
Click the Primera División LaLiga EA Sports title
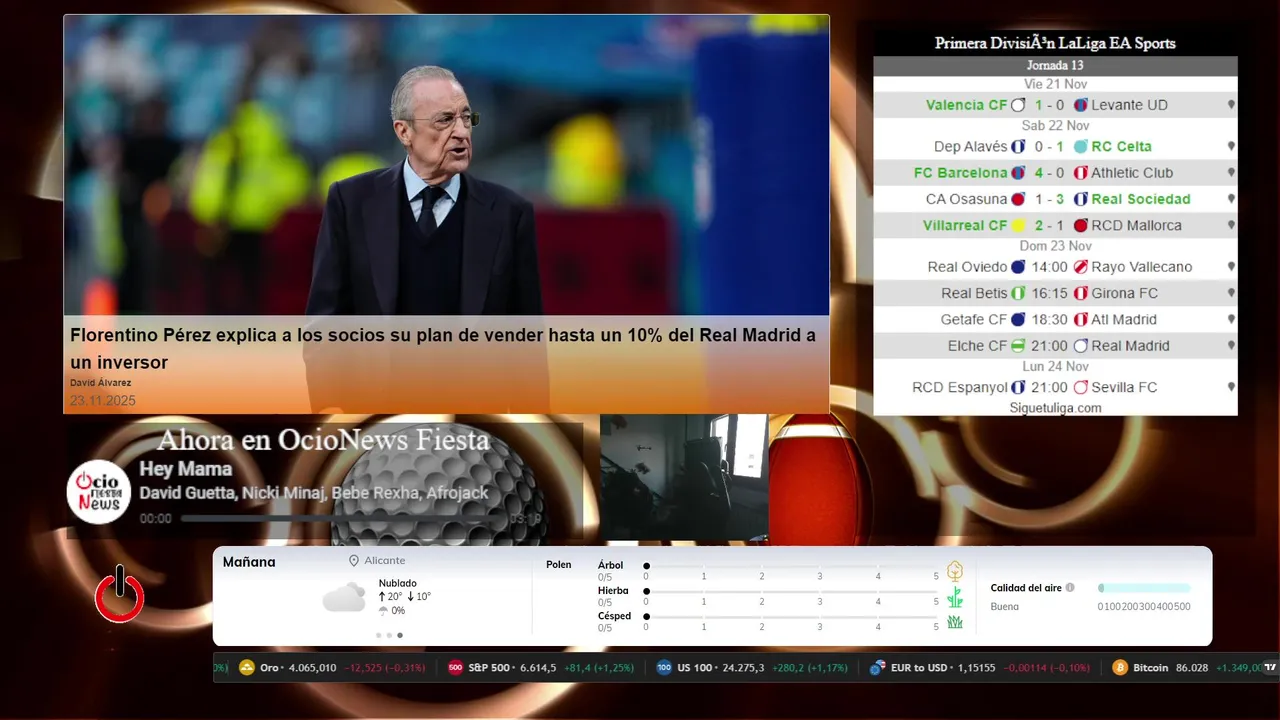1055,43
